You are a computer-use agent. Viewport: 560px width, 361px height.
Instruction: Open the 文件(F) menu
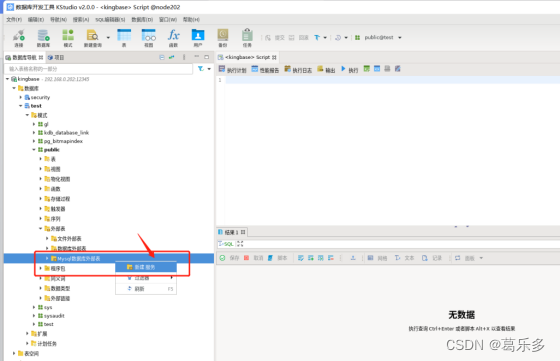coord(14,19)
